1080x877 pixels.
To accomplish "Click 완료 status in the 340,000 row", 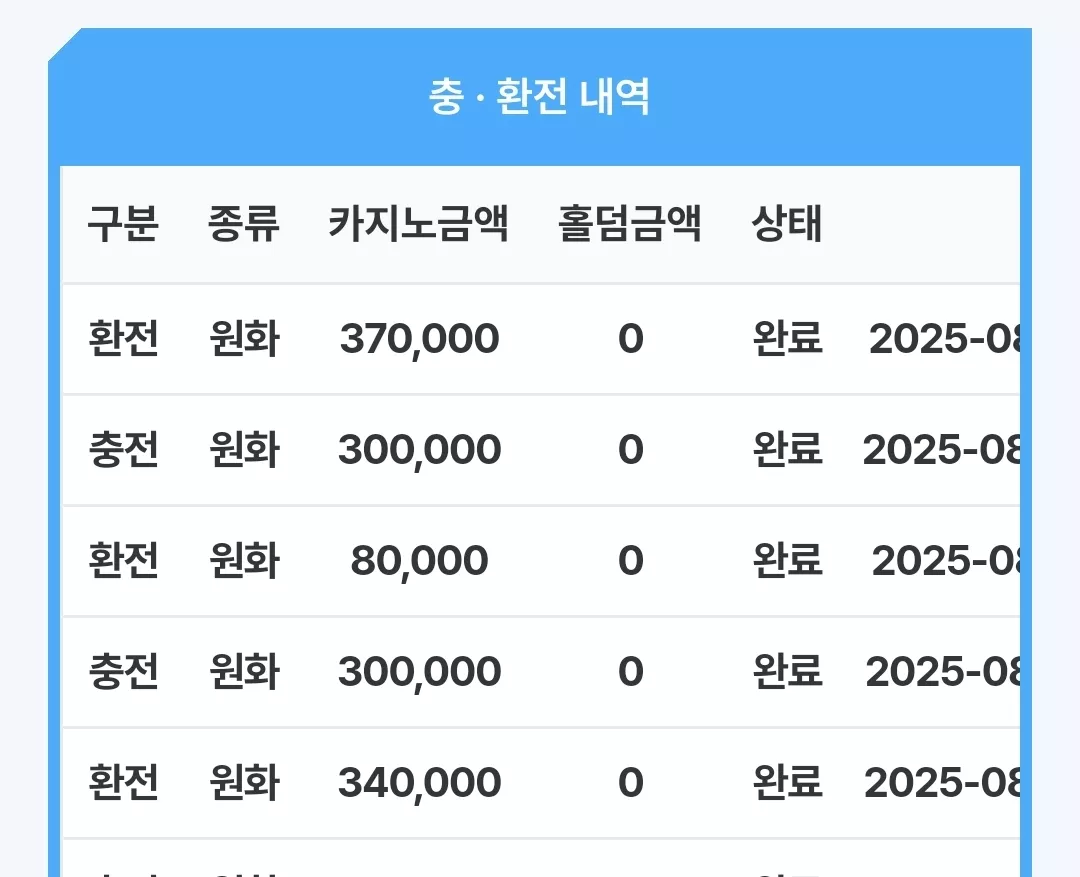I will [787, 783].
